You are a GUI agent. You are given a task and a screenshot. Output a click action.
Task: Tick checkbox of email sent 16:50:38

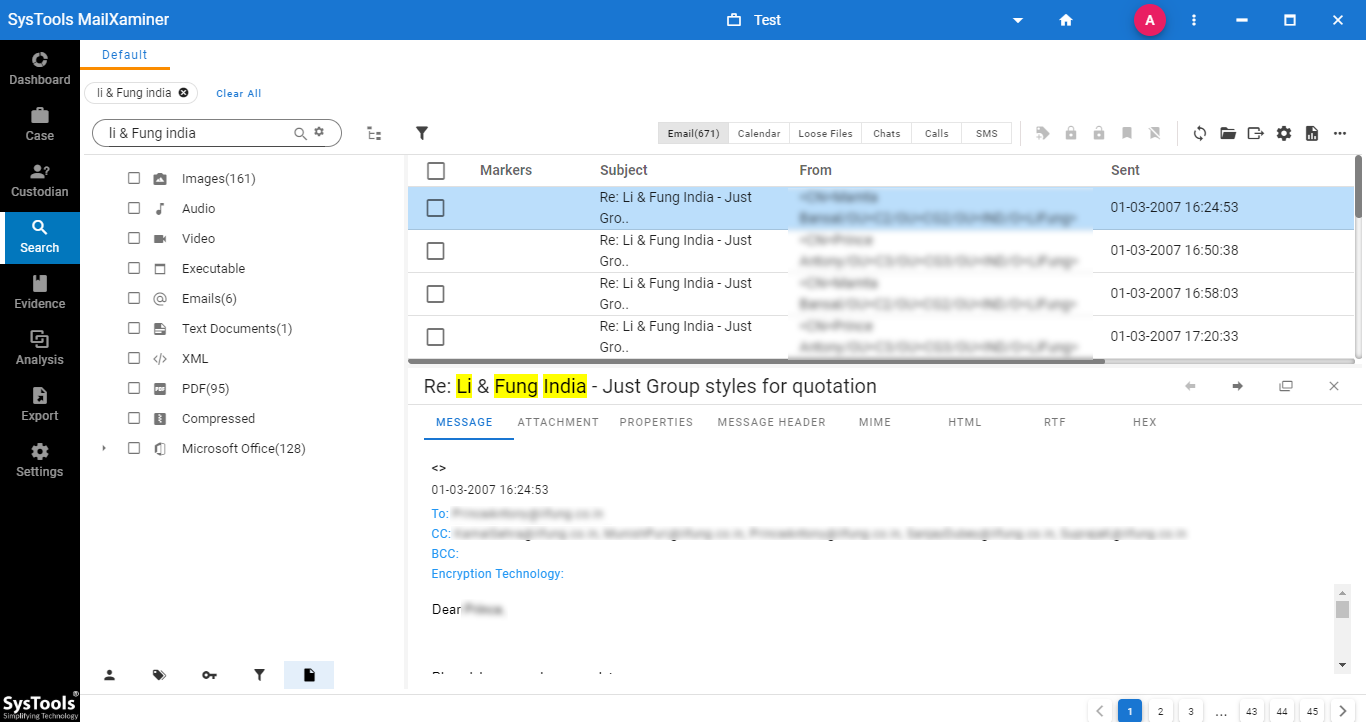coord(436,251)
